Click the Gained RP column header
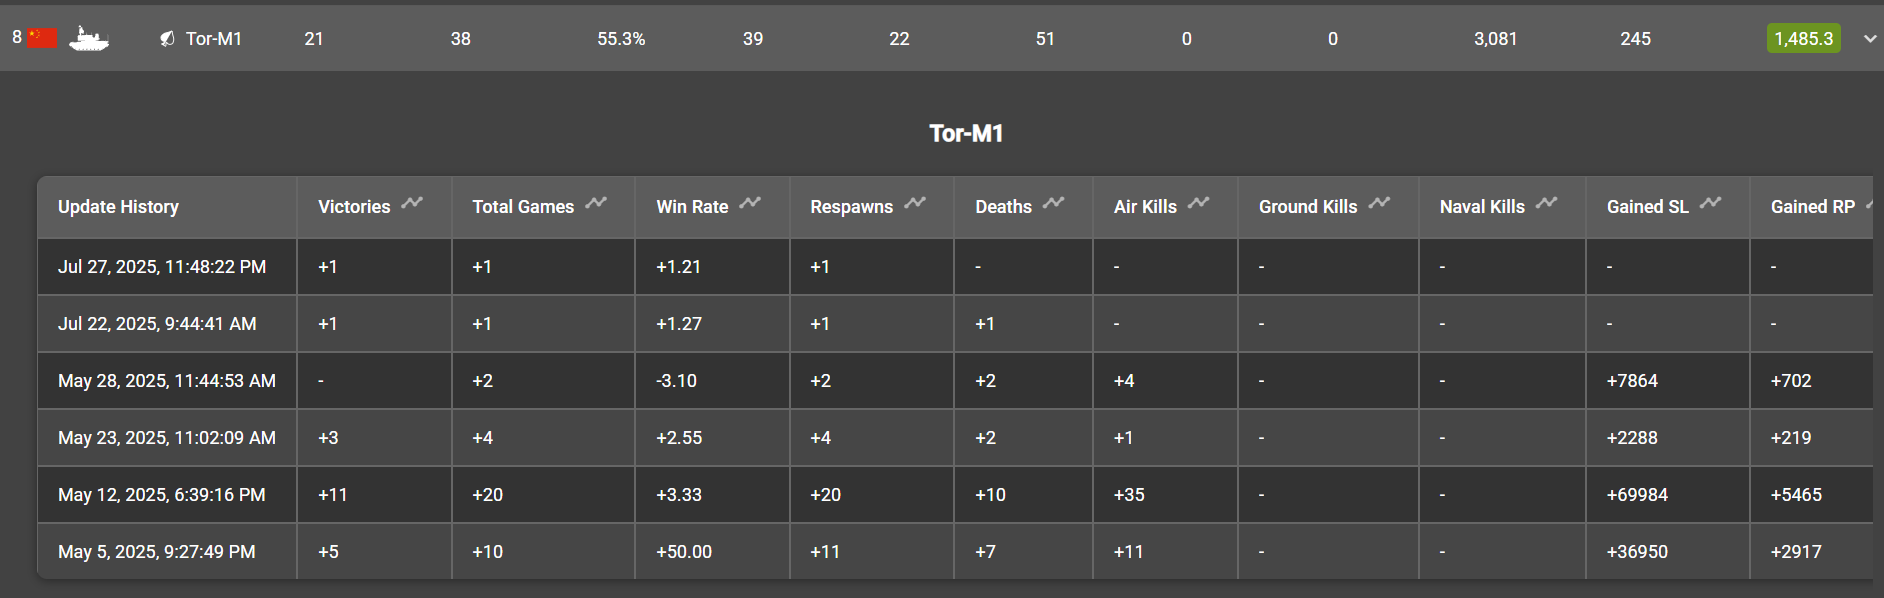This screenshot has width=1884, height=598. tap(1811, 207)
